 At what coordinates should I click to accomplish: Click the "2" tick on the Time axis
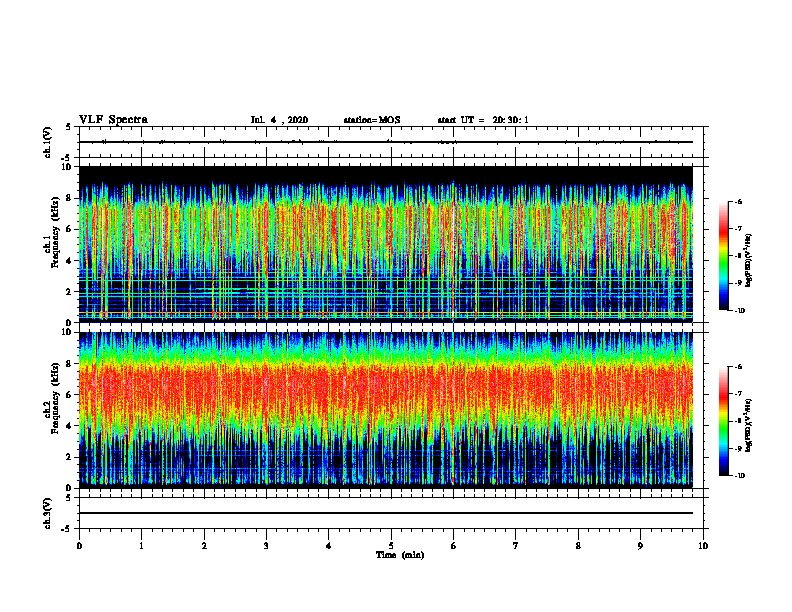[204, 546]
